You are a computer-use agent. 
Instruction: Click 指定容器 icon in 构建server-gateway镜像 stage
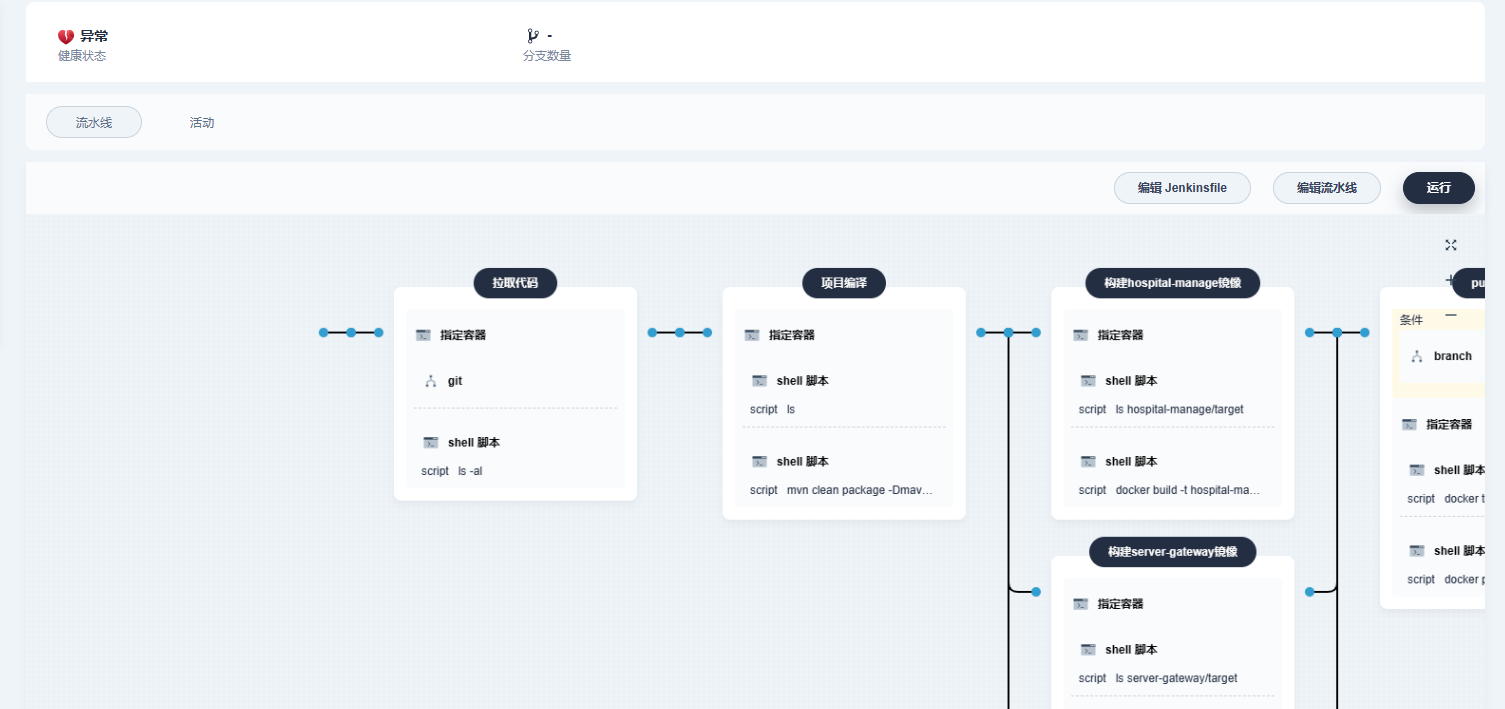(1080, 604)
